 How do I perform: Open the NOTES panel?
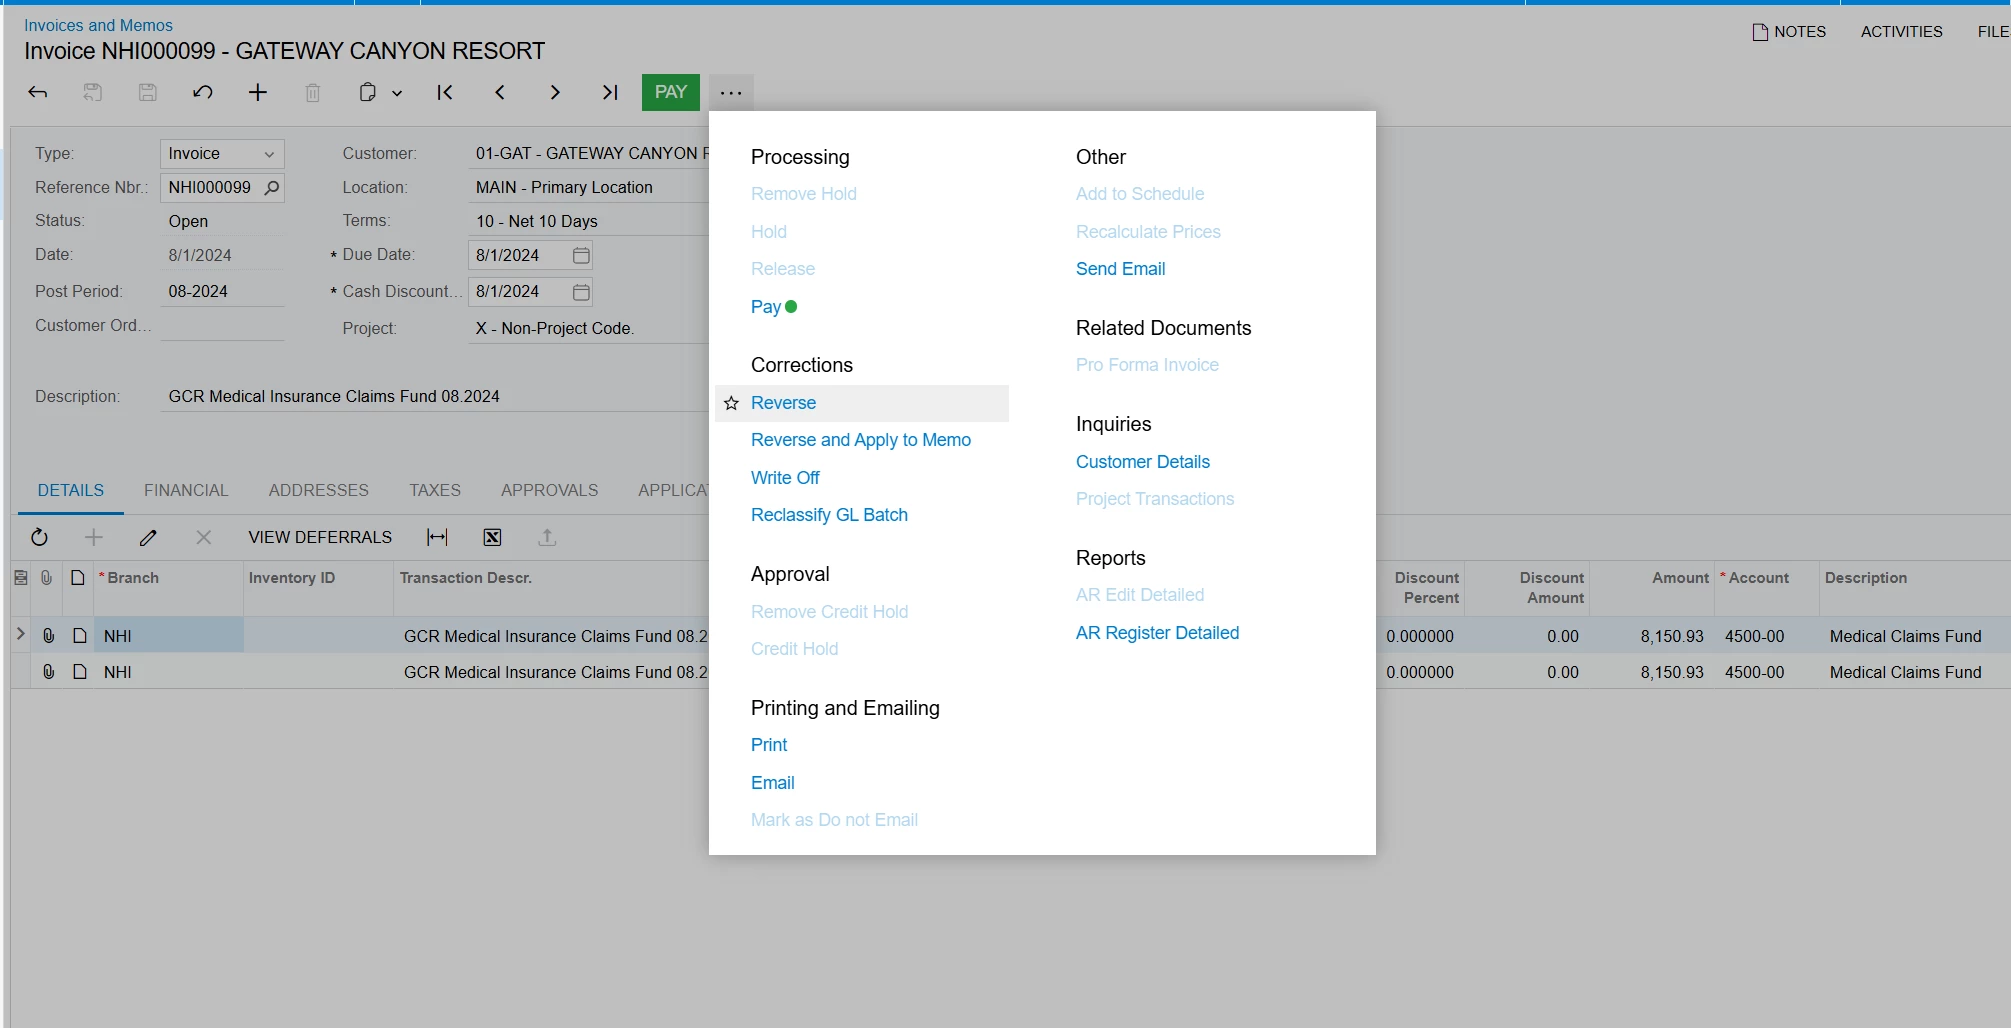1789,32
